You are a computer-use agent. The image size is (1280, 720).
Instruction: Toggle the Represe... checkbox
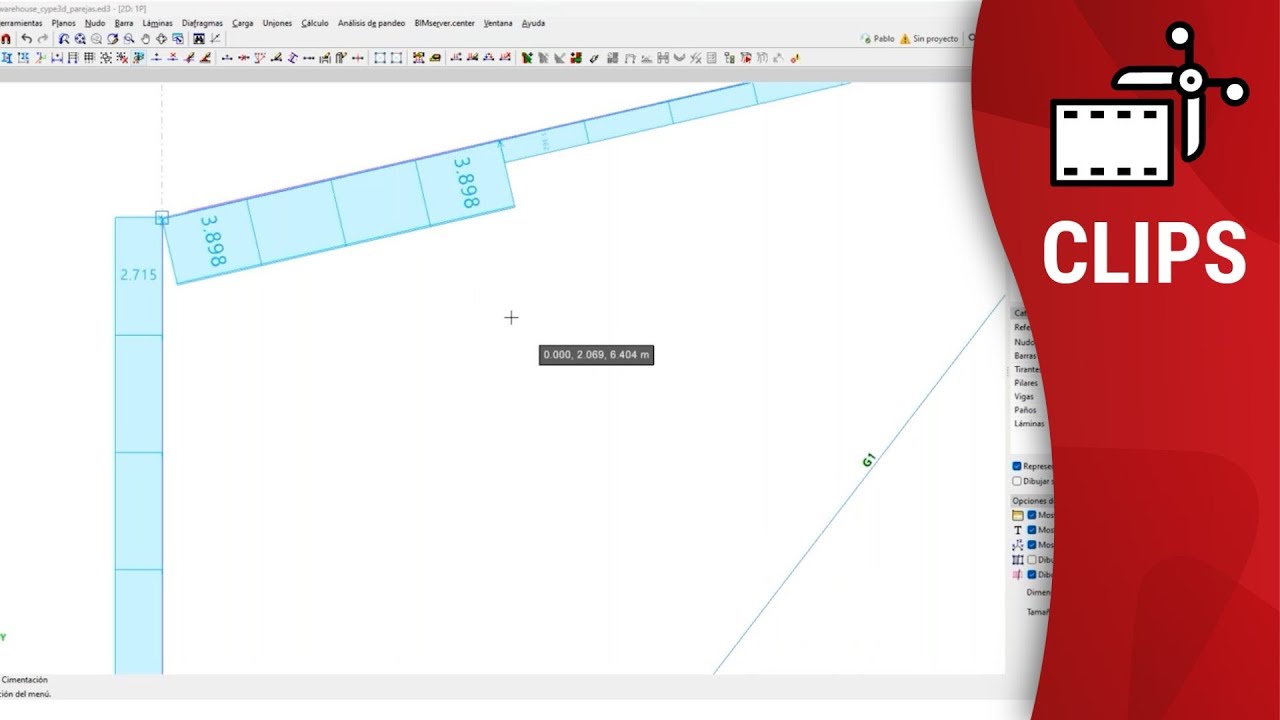pos(1017,466)
